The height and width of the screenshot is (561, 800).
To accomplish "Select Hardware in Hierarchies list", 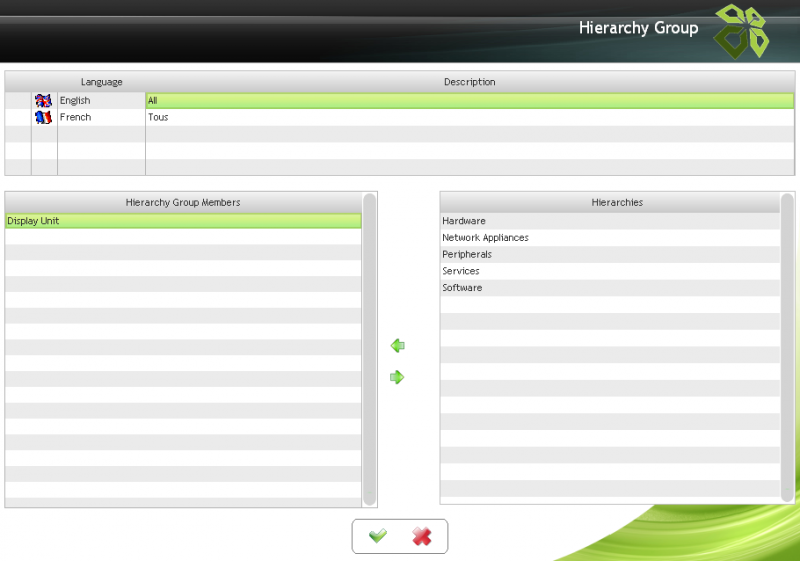I will [x=464, y=221].
